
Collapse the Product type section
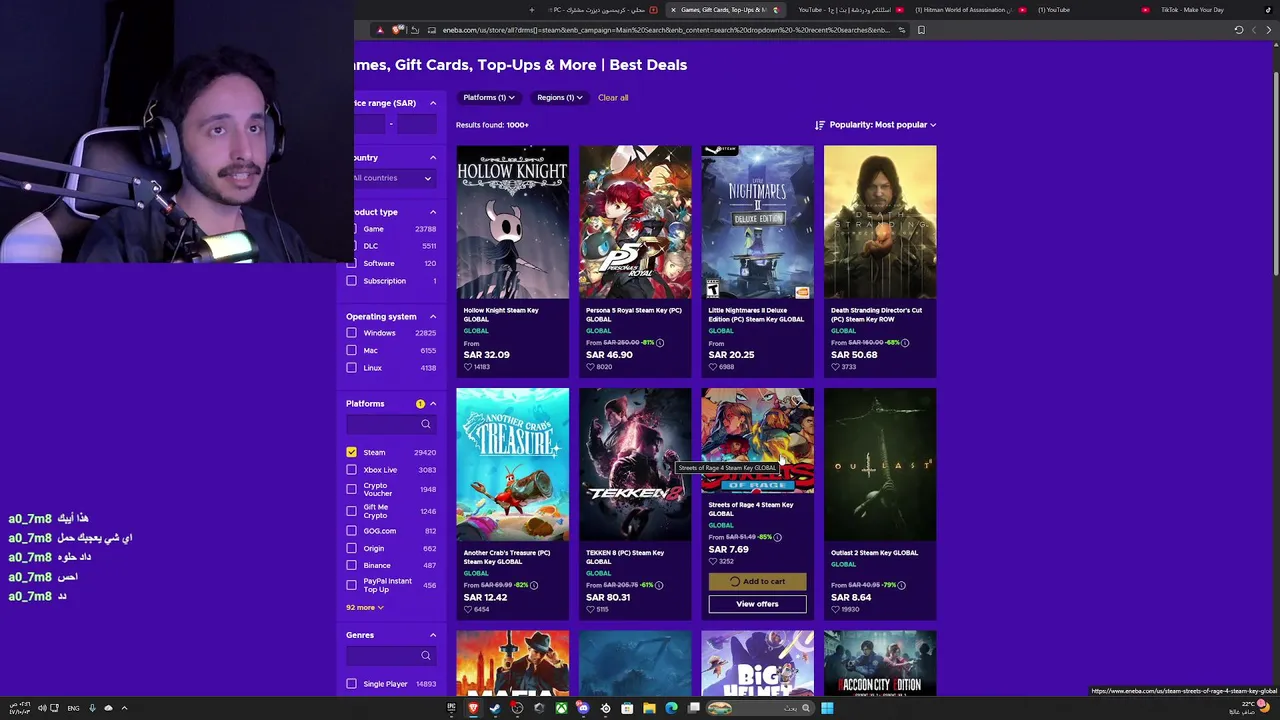[433, 212]
